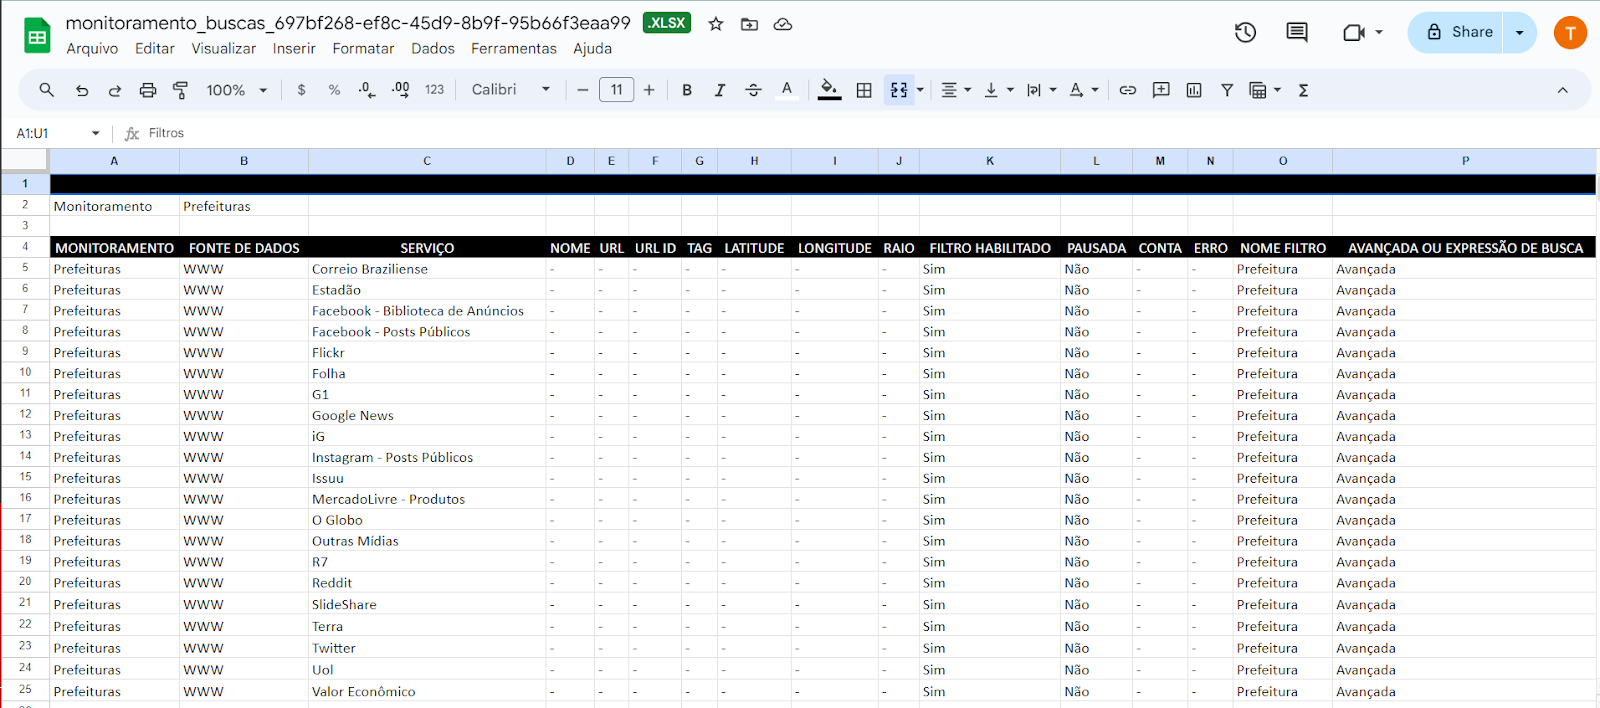The height and width of the screenshot is (708, 1600).
Task: Toggle strikethrough formatting
Action: click(753, 90)
